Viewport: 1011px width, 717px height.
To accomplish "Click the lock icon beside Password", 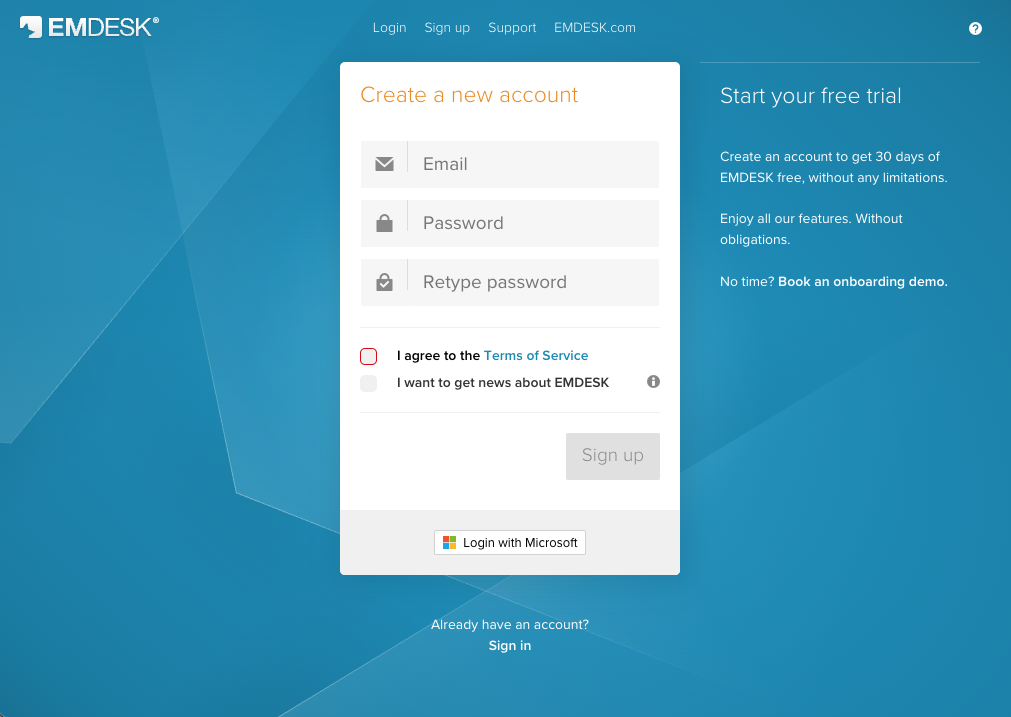I will 384,223.
